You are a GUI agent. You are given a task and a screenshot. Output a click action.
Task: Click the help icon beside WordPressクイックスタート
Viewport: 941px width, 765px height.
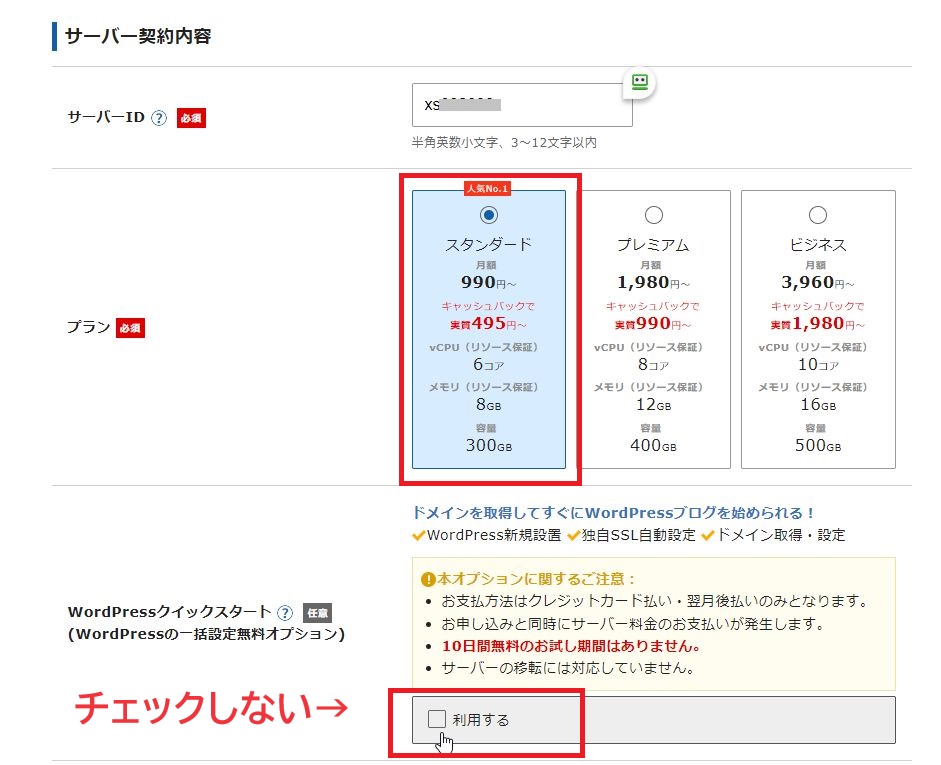pos(285,613)
